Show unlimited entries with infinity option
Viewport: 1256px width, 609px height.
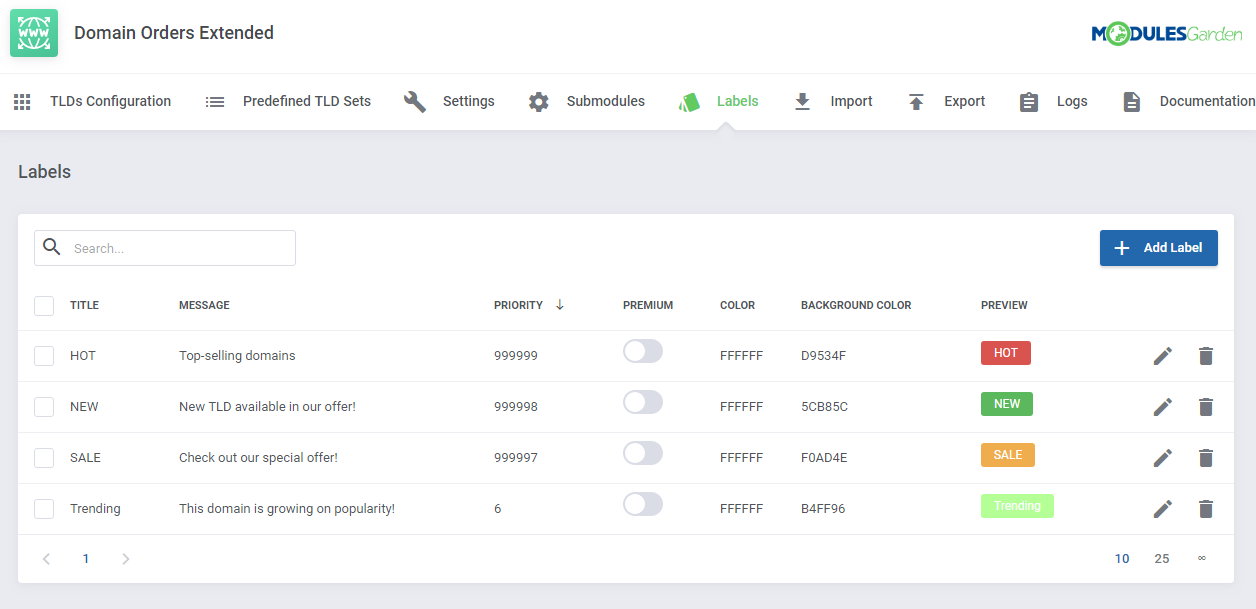[1202, 558]
